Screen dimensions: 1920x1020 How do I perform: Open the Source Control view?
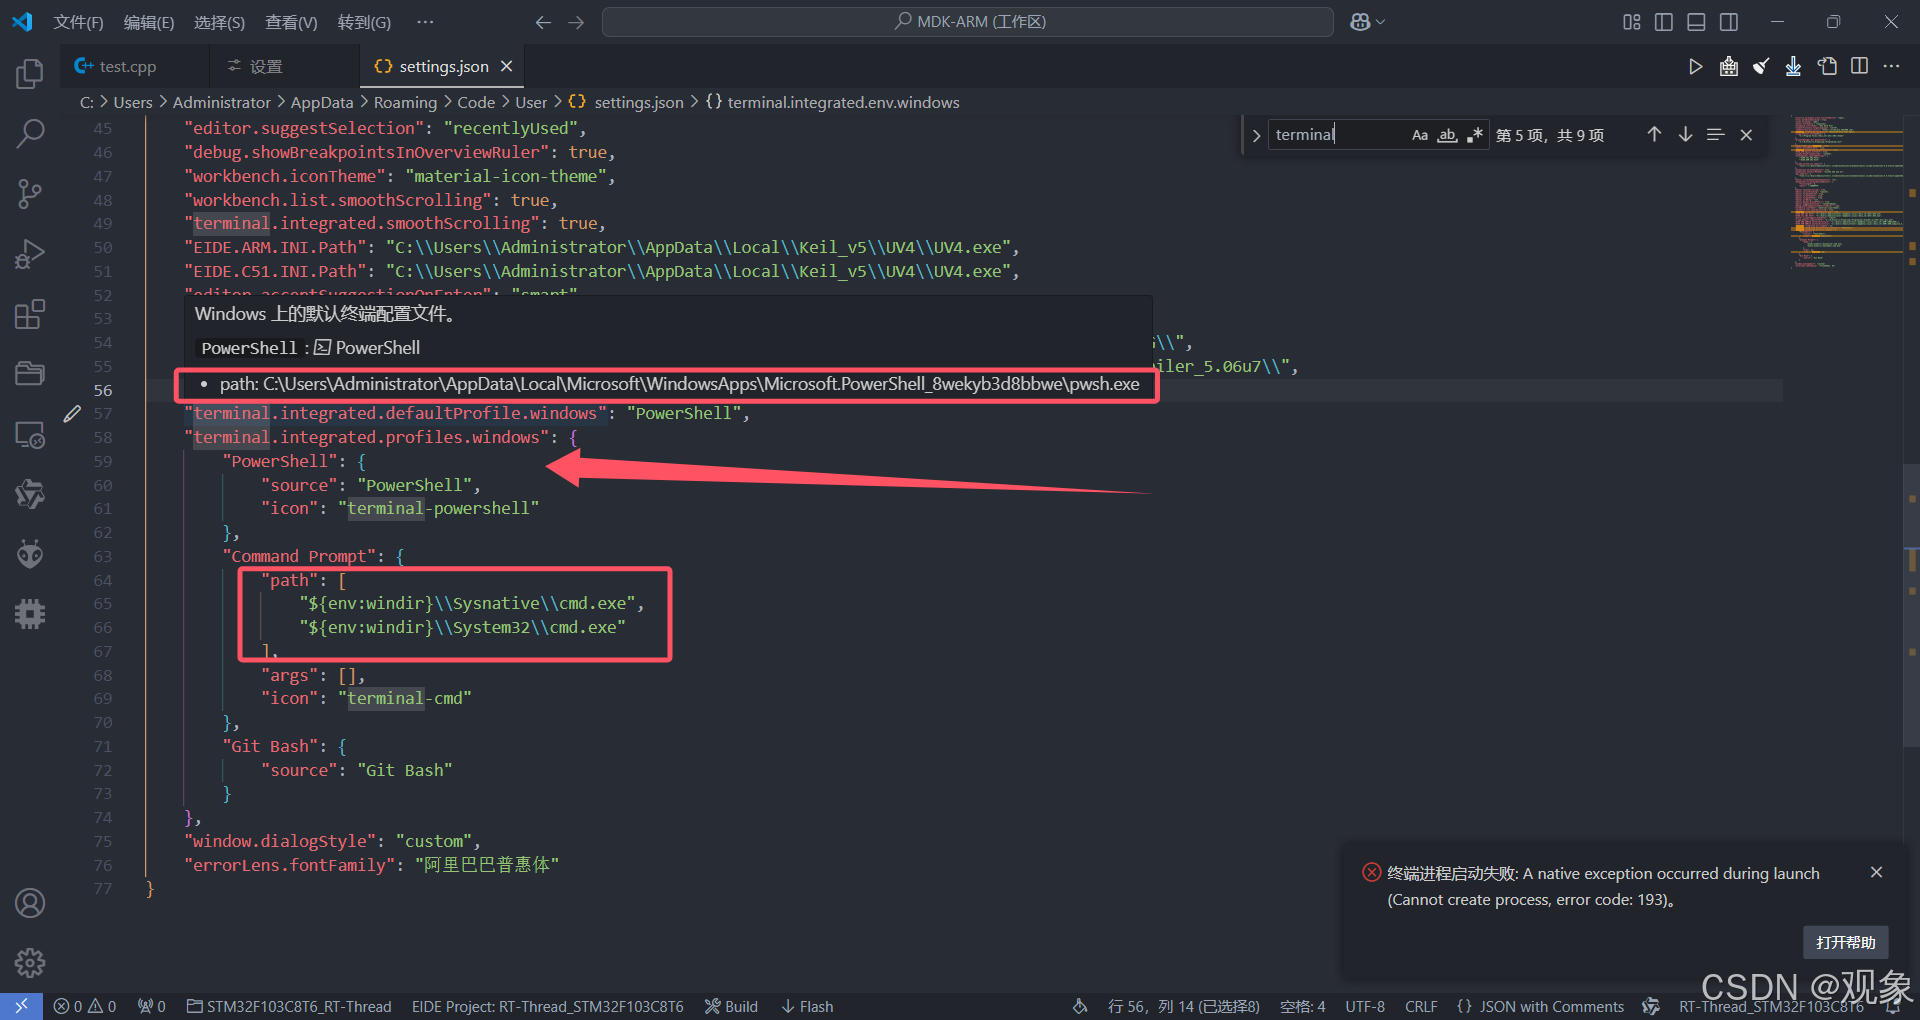[x=30, y=193]
